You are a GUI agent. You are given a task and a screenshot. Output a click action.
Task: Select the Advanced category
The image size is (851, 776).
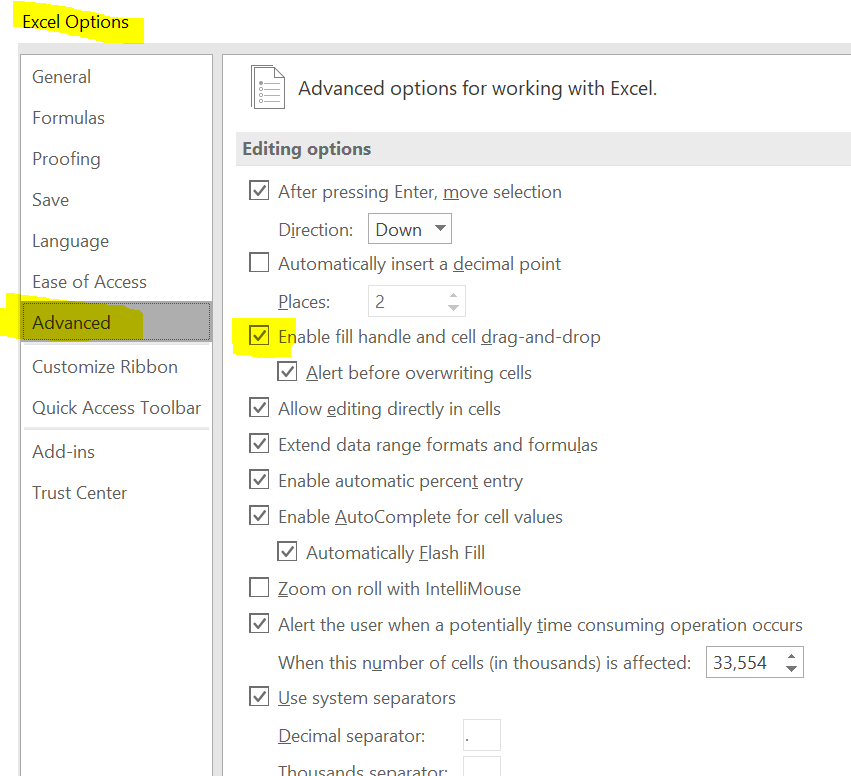[117, 322]
